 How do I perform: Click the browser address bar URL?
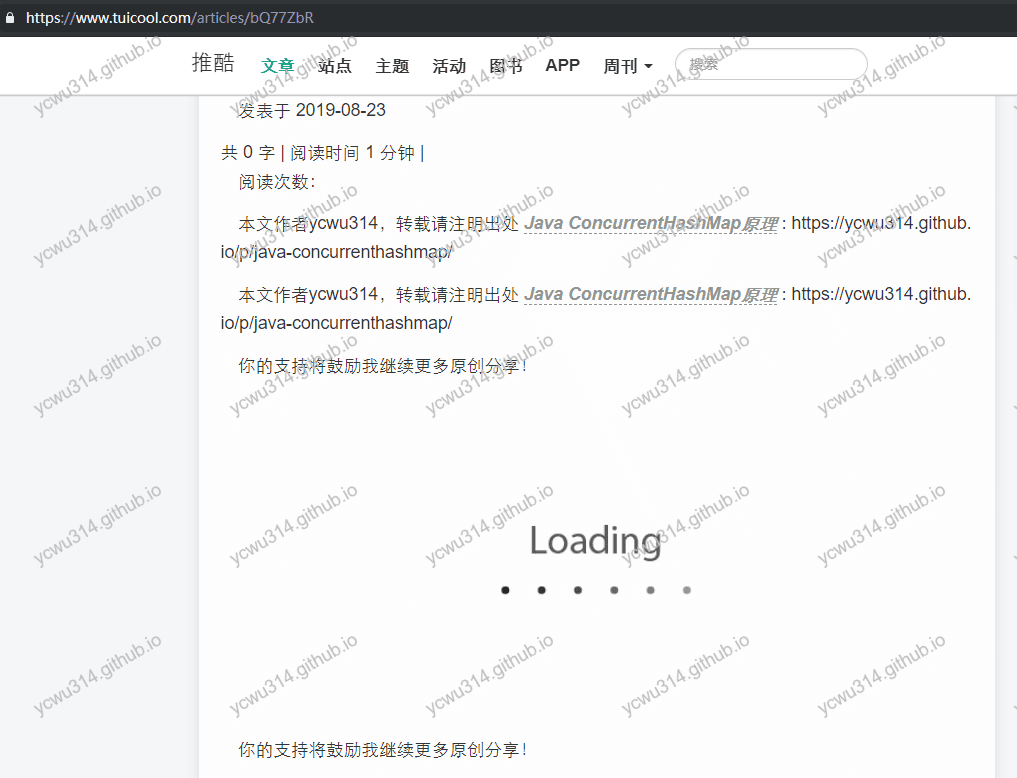click(170, 17)
